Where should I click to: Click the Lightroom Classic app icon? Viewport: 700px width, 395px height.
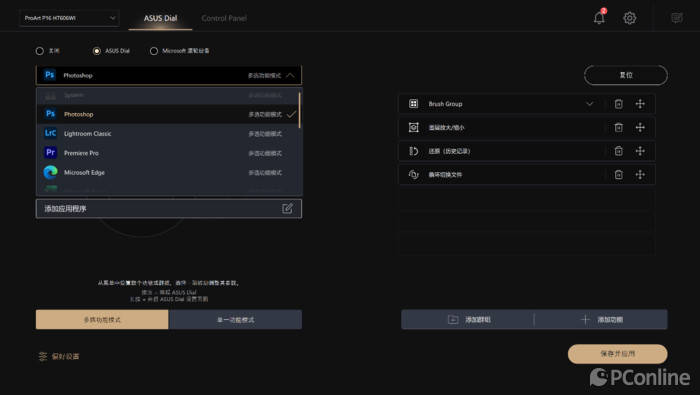[50, 133]
